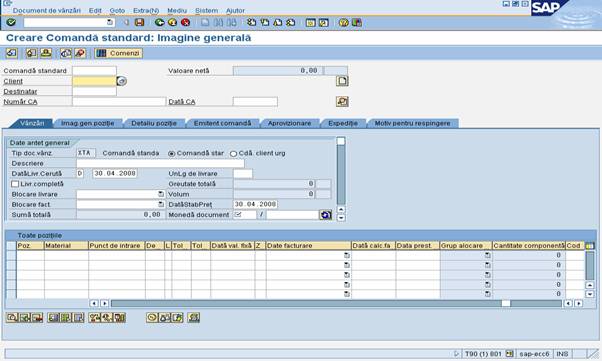Select the Comandă star radio button
This screenshot has height=361, width=602.
(x=171, y=153)
